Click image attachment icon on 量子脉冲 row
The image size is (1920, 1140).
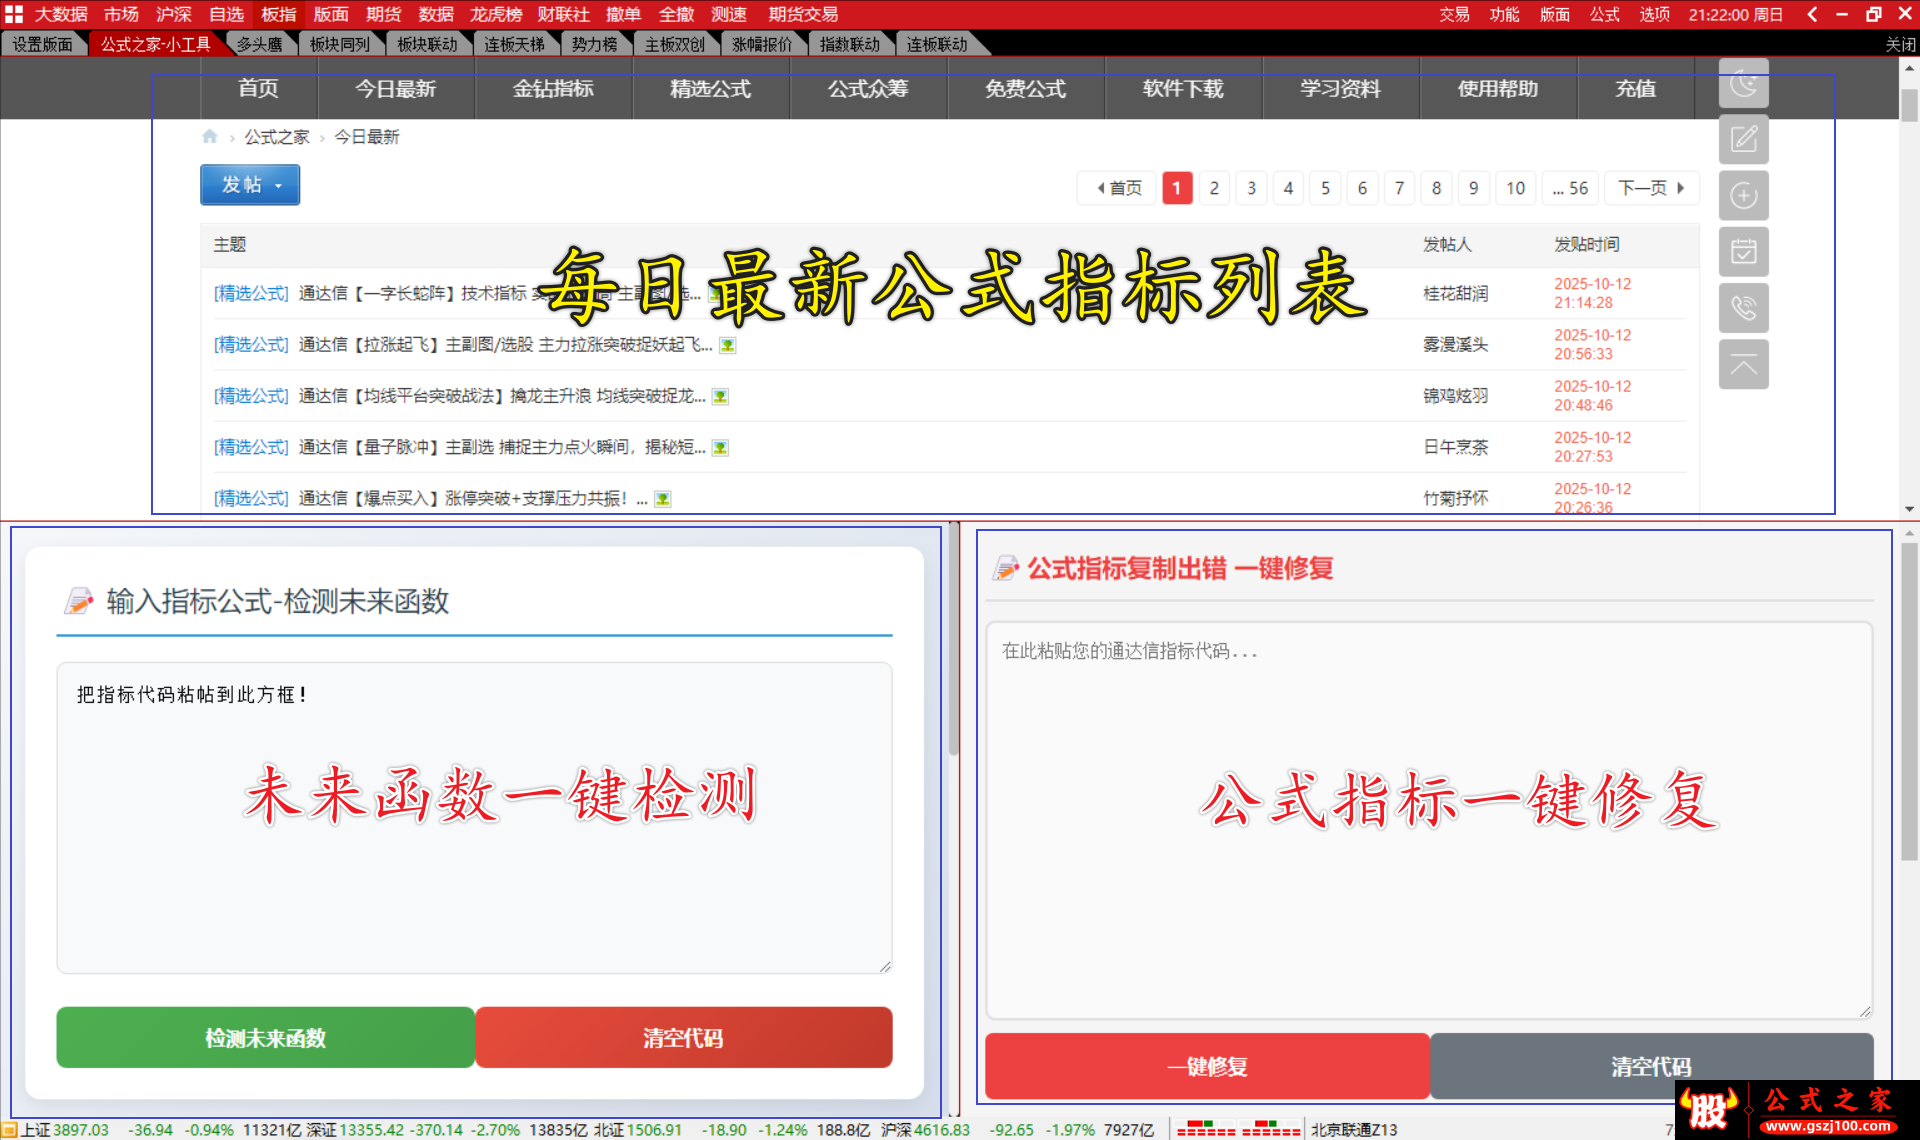click(720, 448)
